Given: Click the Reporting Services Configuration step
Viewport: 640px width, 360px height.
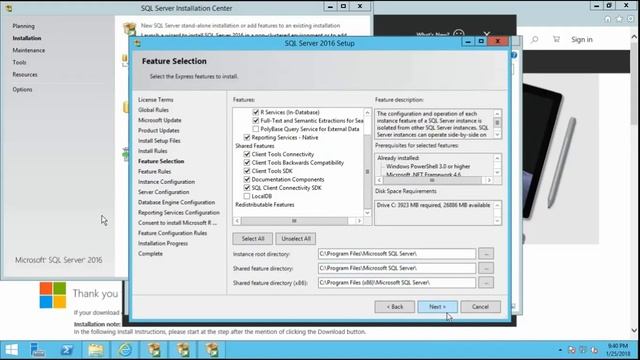Looking at the screenshot, I should click(x=179, y=213).
